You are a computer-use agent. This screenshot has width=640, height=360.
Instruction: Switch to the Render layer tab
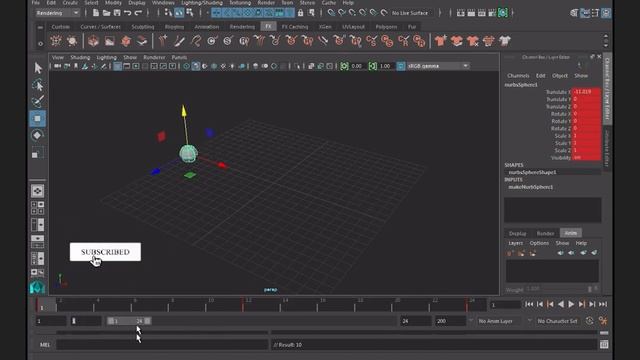[545, 233]
